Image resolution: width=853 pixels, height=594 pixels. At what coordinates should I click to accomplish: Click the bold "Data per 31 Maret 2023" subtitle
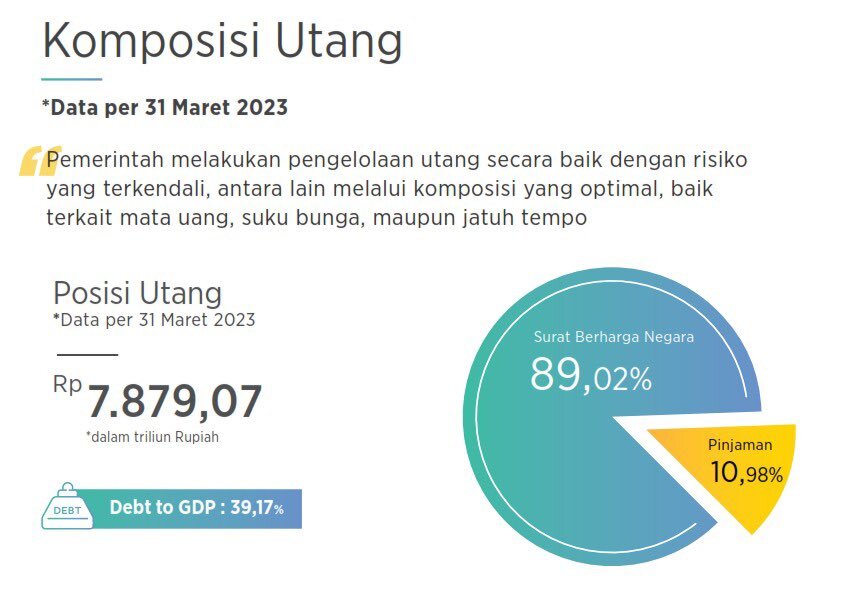tap(165, 107)
